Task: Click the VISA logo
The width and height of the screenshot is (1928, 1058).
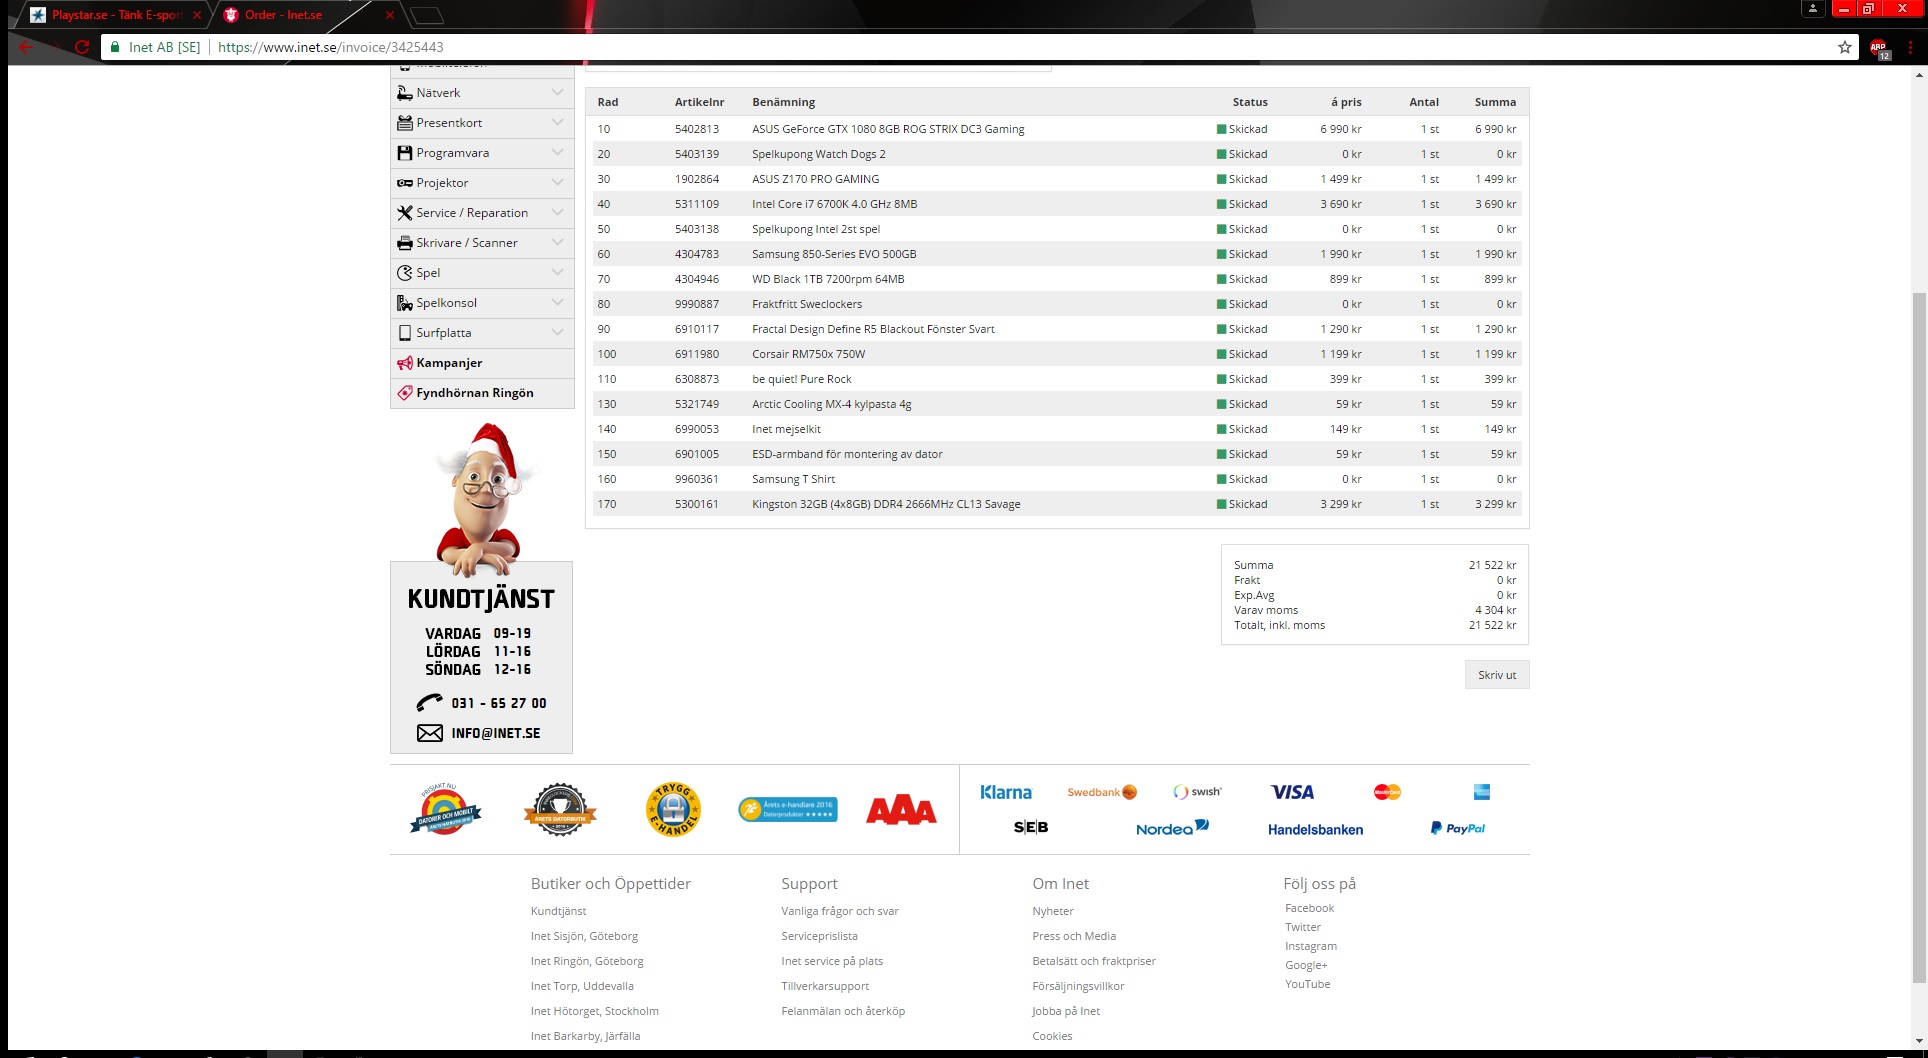Action: coord(1292,792)
